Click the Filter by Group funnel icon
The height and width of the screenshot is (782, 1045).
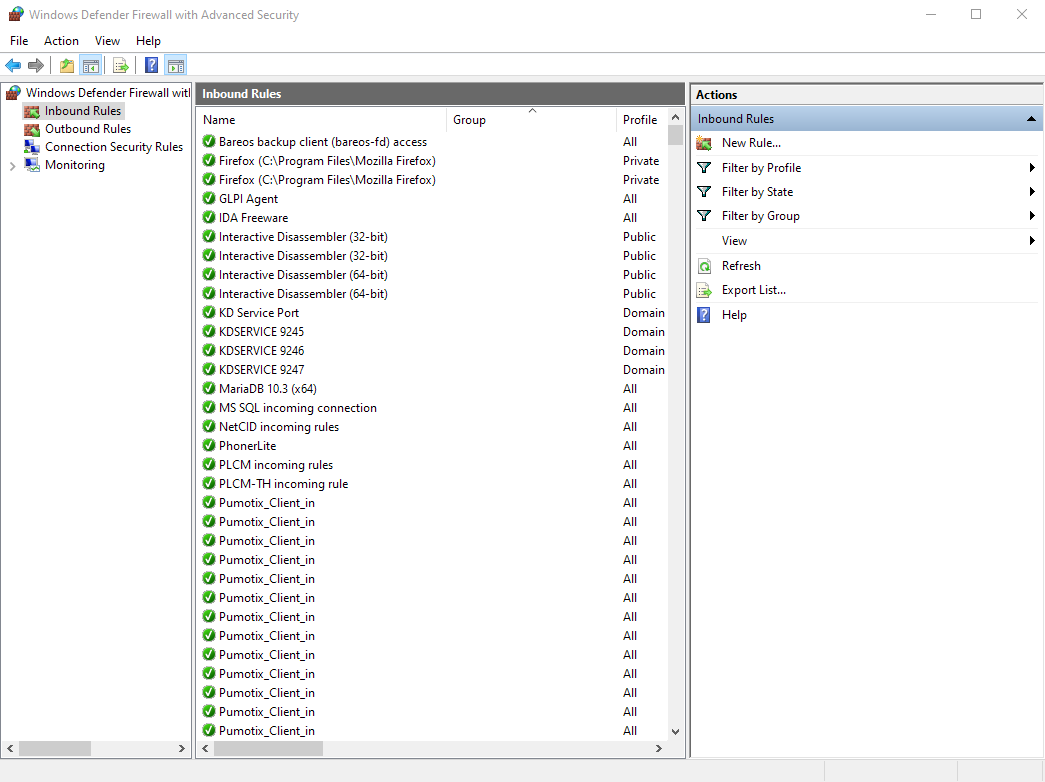tap(704, 216)
